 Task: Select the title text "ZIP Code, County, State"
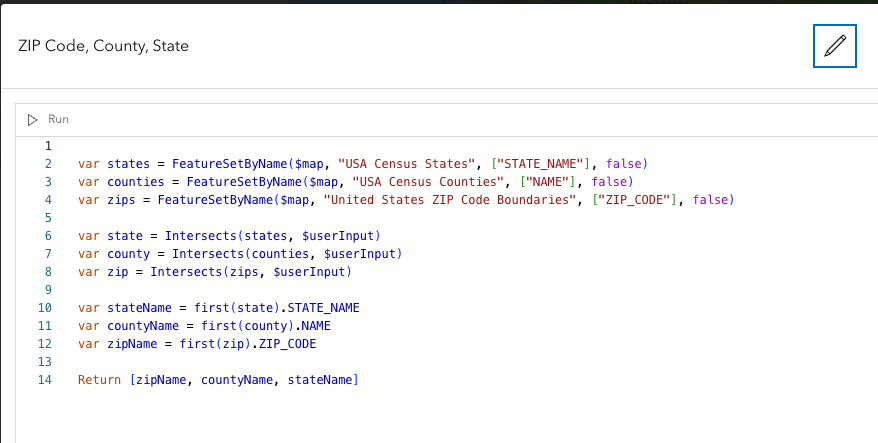click(103, 46)
